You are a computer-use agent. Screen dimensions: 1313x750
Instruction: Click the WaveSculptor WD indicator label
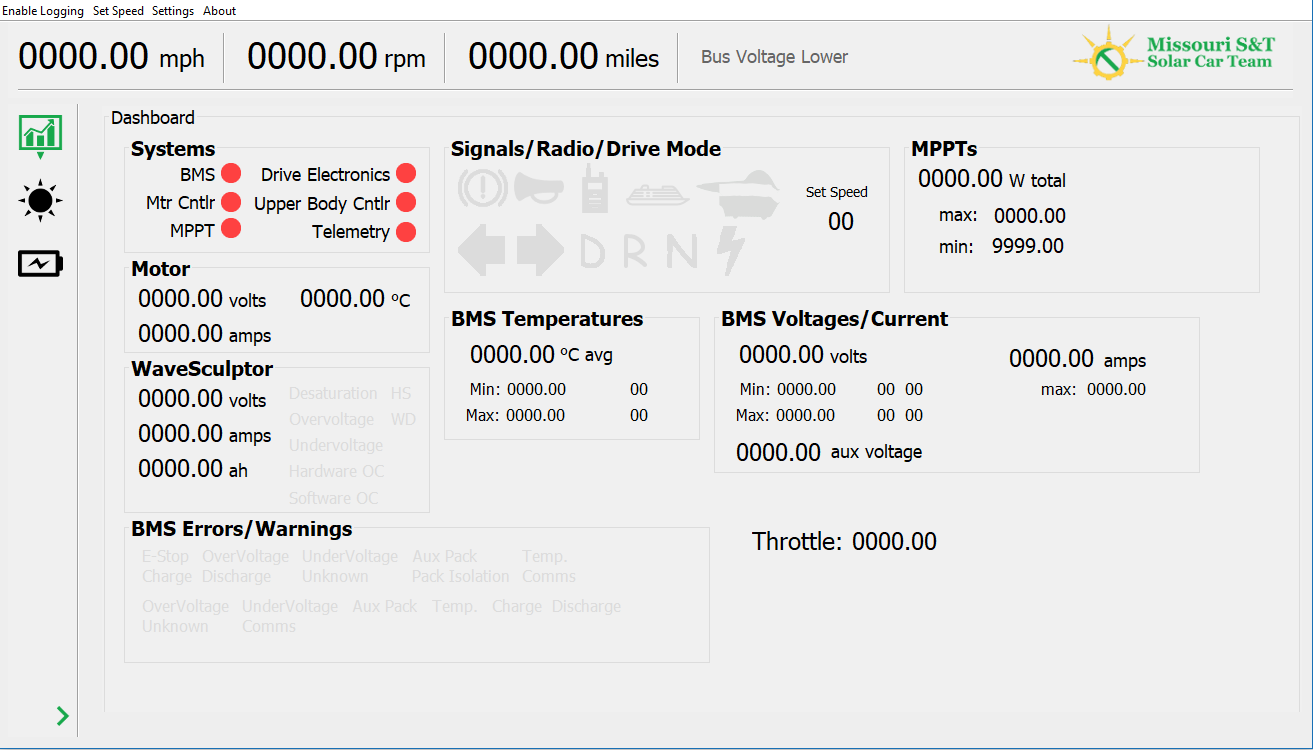pos(403,420)
